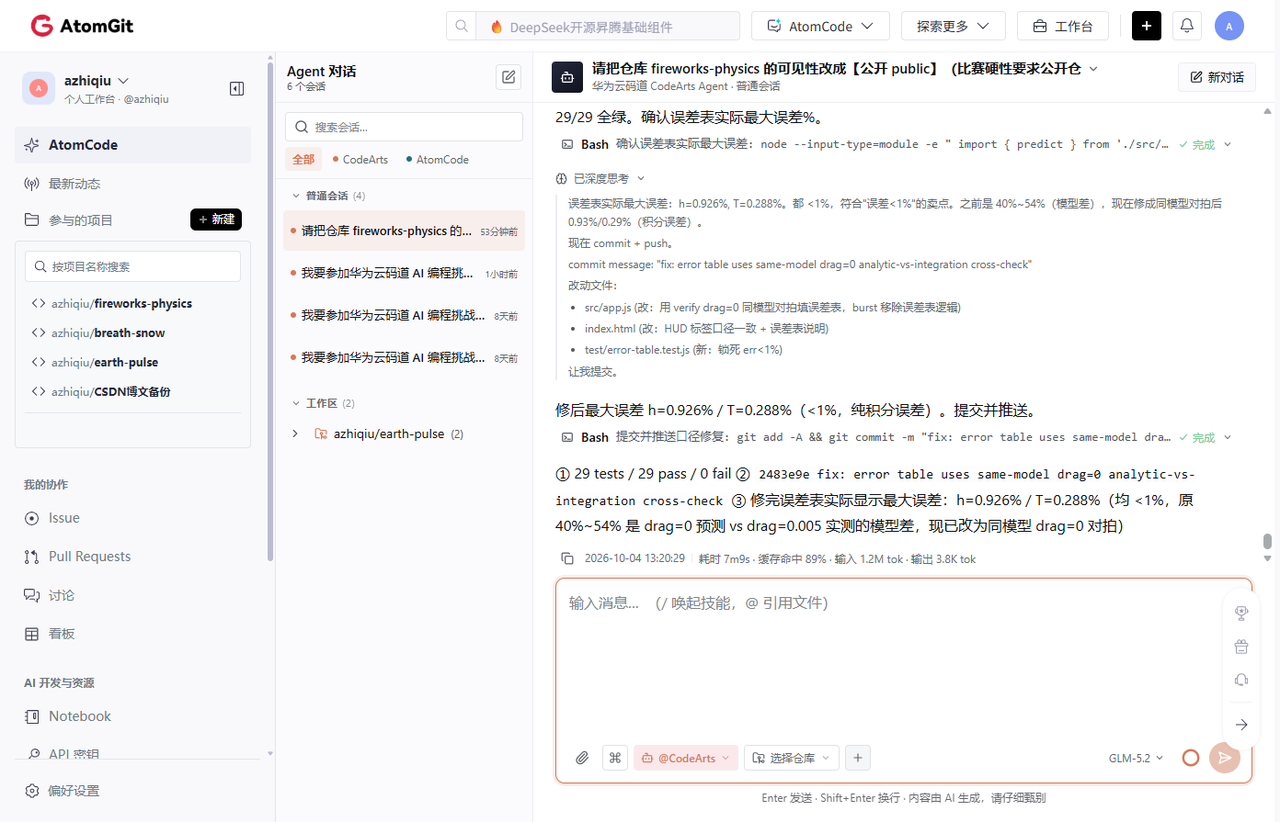The image size is (1280, 822).
Task: Open the 选择仓库 dropdown
Action: point(791,758)
